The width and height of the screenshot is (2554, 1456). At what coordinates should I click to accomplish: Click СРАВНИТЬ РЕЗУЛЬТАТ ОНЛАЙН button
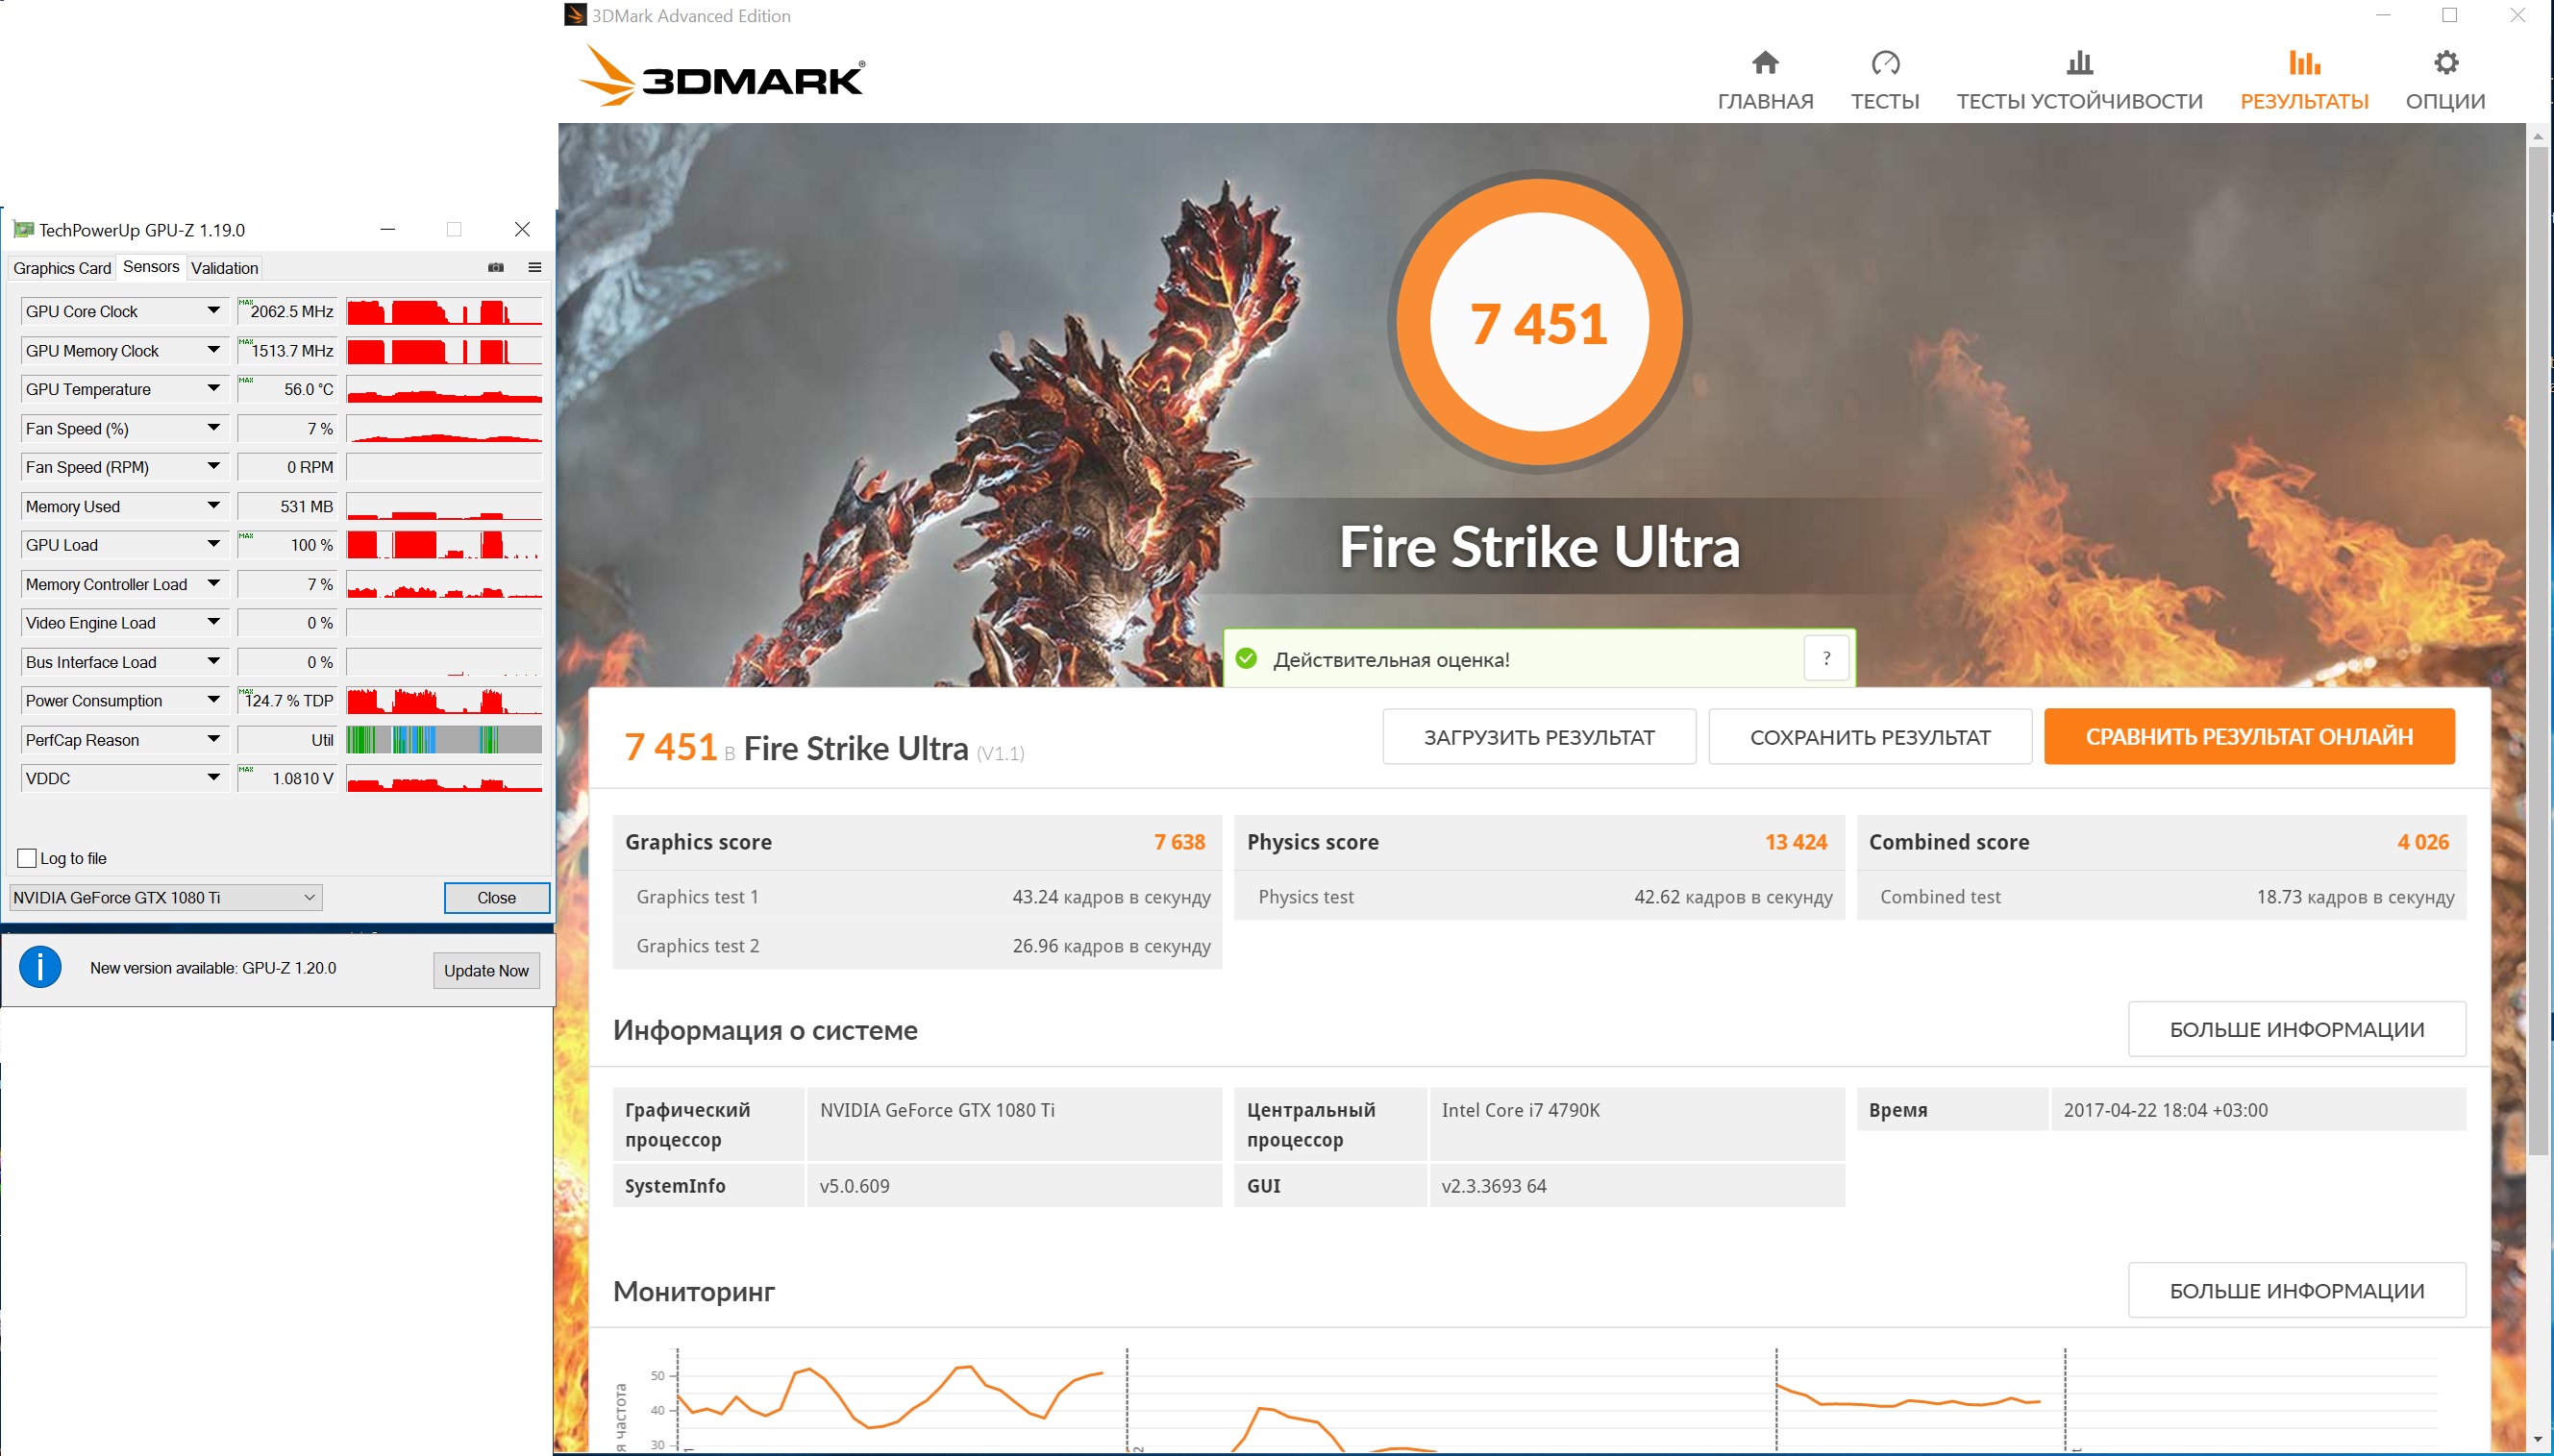point(2248,737)
